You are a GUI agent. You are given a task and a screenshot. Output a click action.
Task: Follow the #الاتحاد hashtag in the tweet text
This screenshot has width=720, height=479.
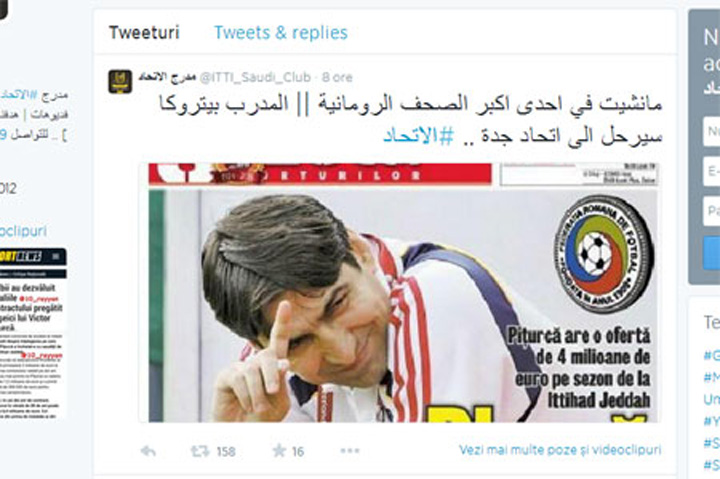coord(418,136)
